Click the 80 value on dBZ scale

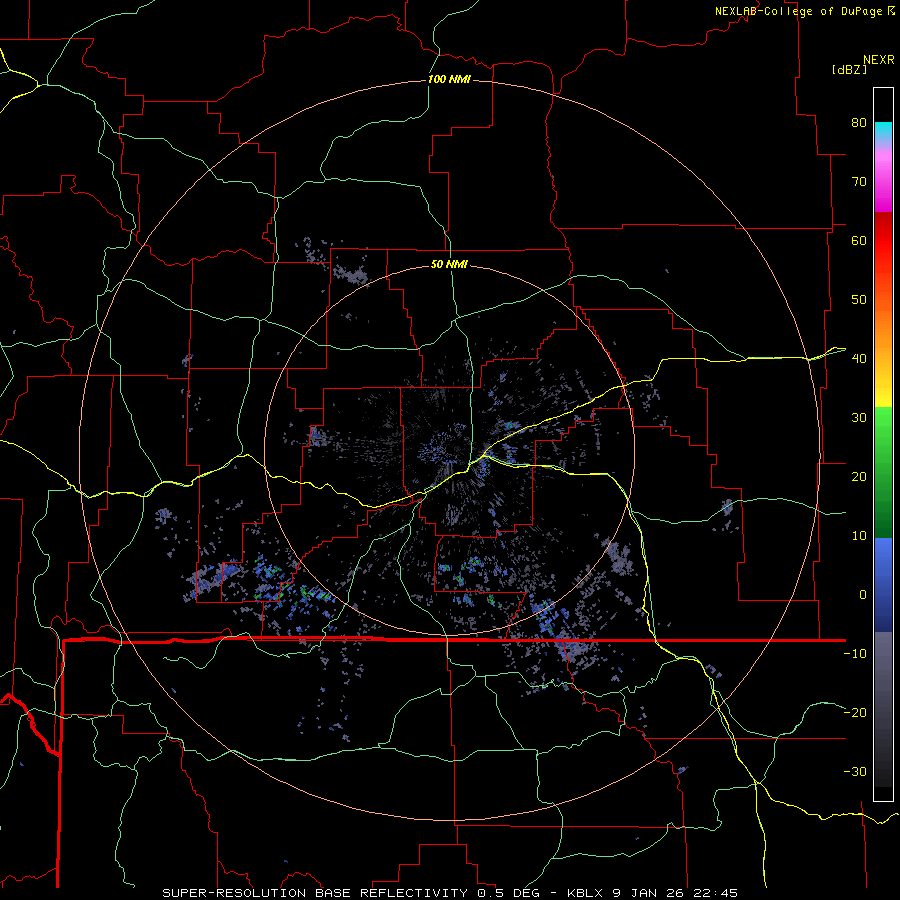point(859,123)
